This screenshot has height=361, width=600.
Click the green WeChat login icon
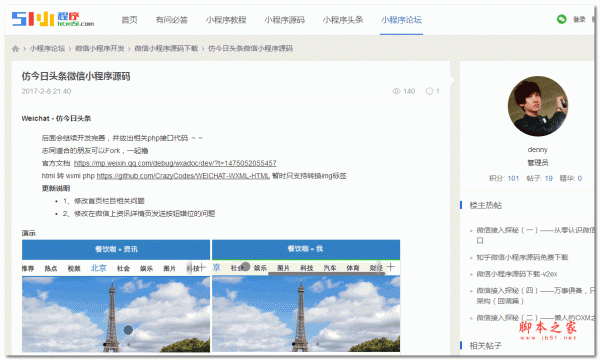[x=561, y=19]
